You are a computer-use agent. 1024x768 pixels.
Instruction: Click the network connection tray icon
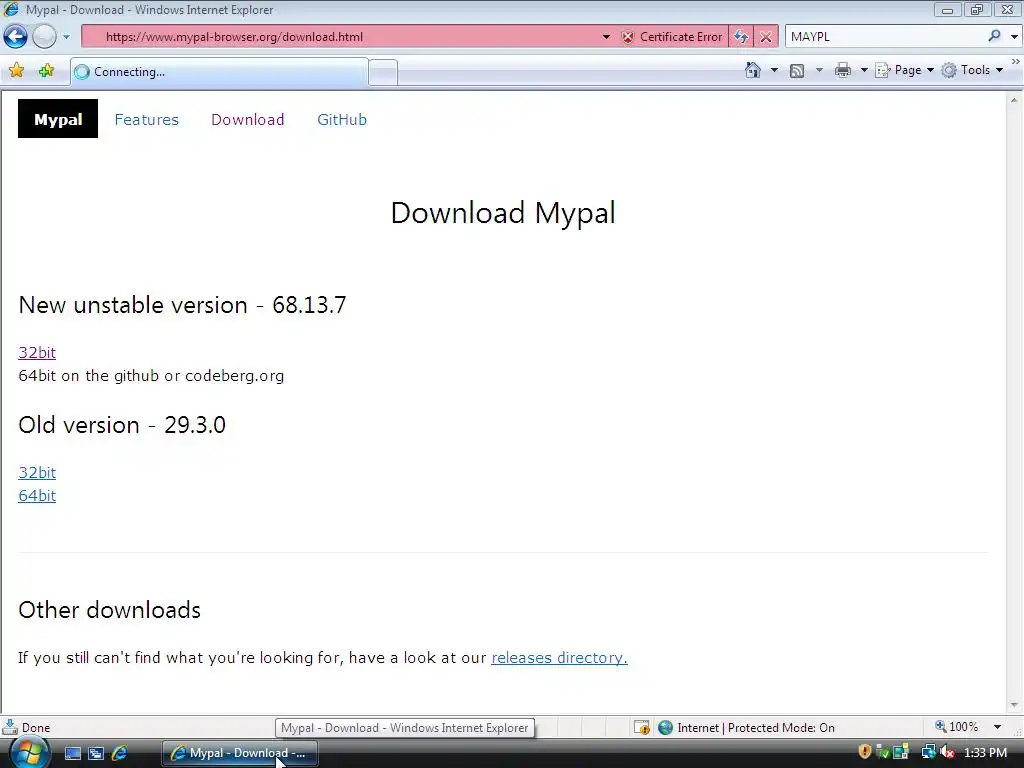[928, 752]
